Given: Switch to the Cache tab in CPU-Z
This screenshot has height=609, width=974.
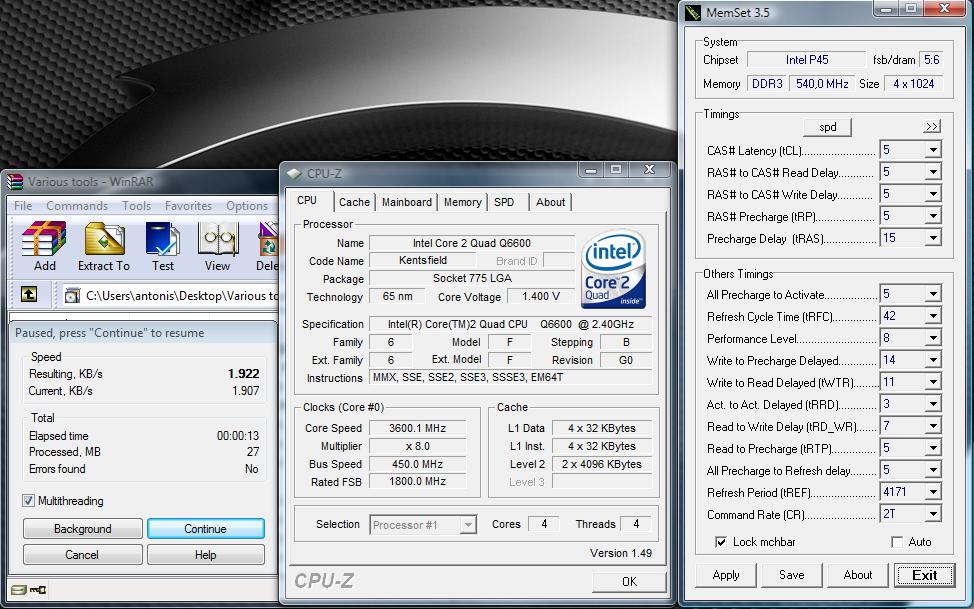Looking at the screenshot, I should (x=354, y=202).
